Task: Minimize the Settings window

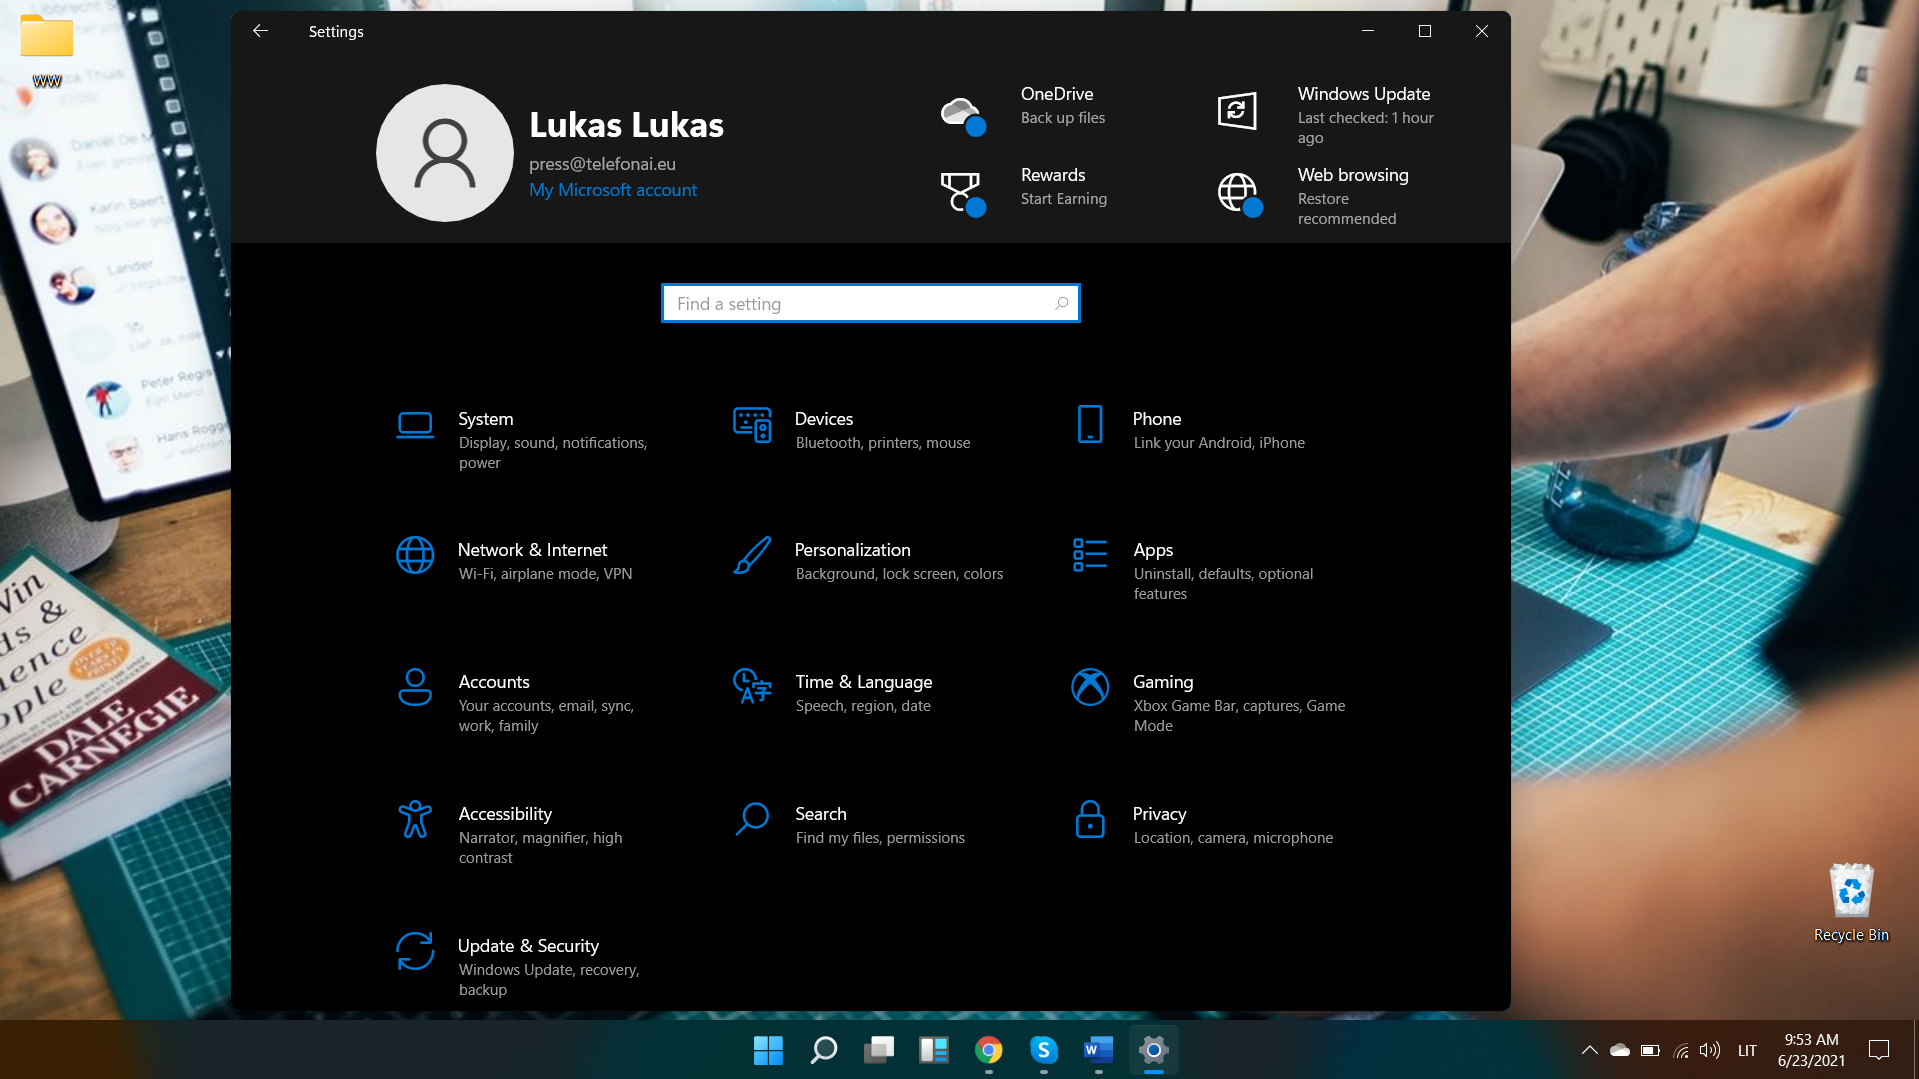Action: tap(1368, 31)
